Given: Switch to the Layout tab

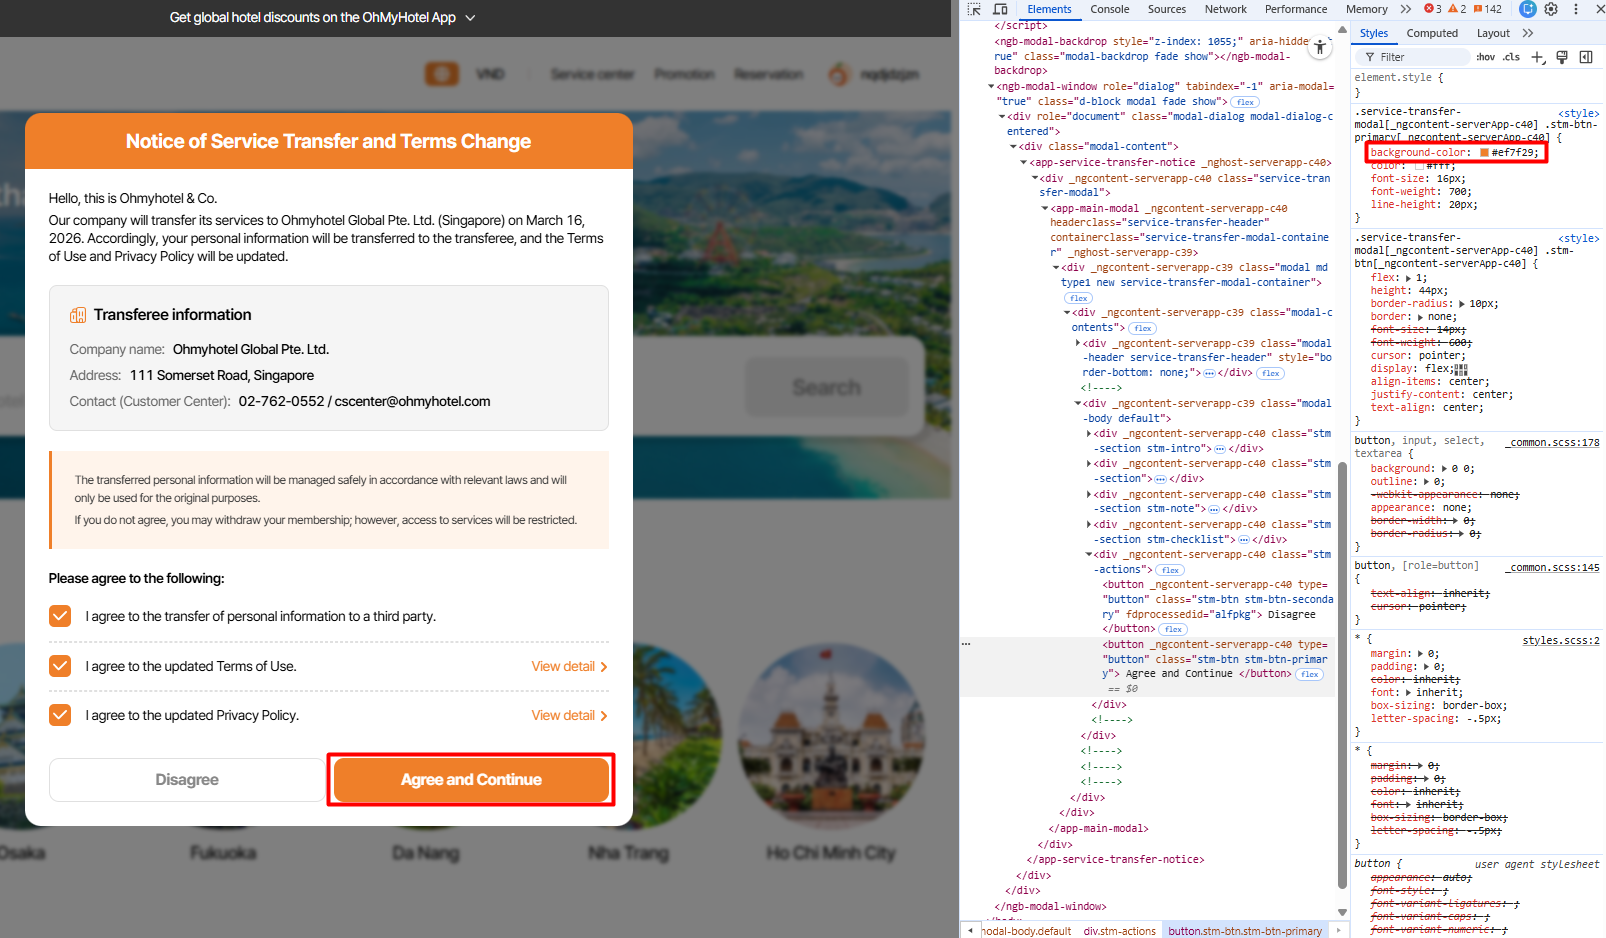Looking at the screenshot, I should pyautogui.click(x=1493, y=33).
